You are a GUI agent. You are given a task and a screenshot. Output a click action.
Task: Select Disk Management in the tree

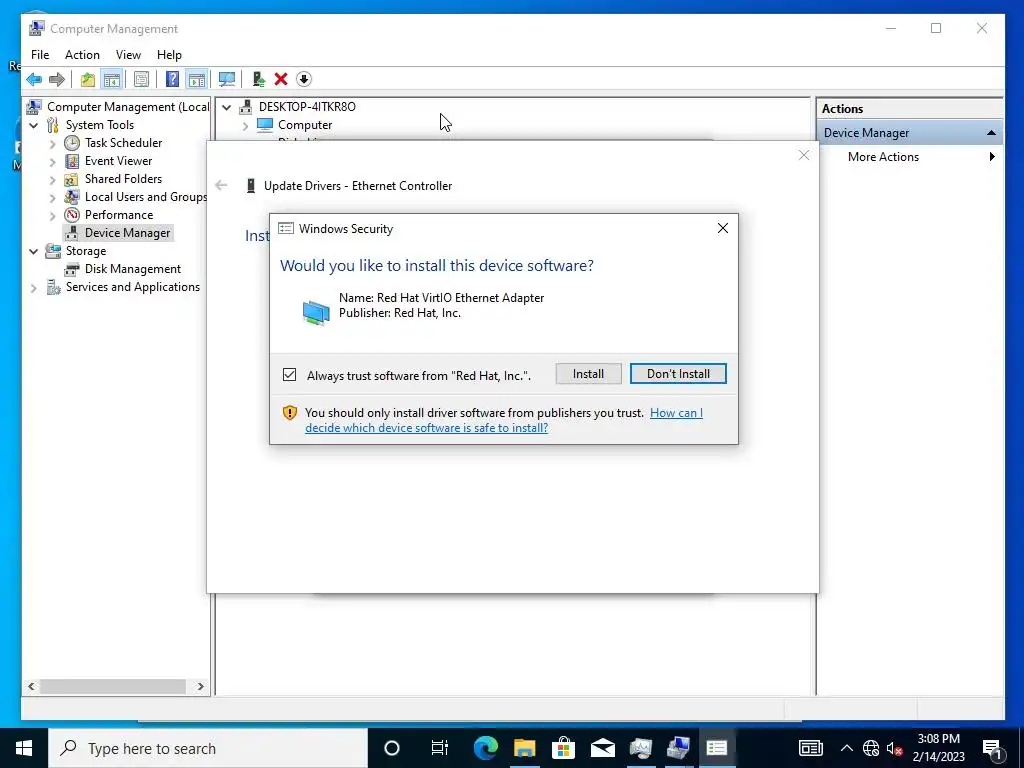coord(133,269)
